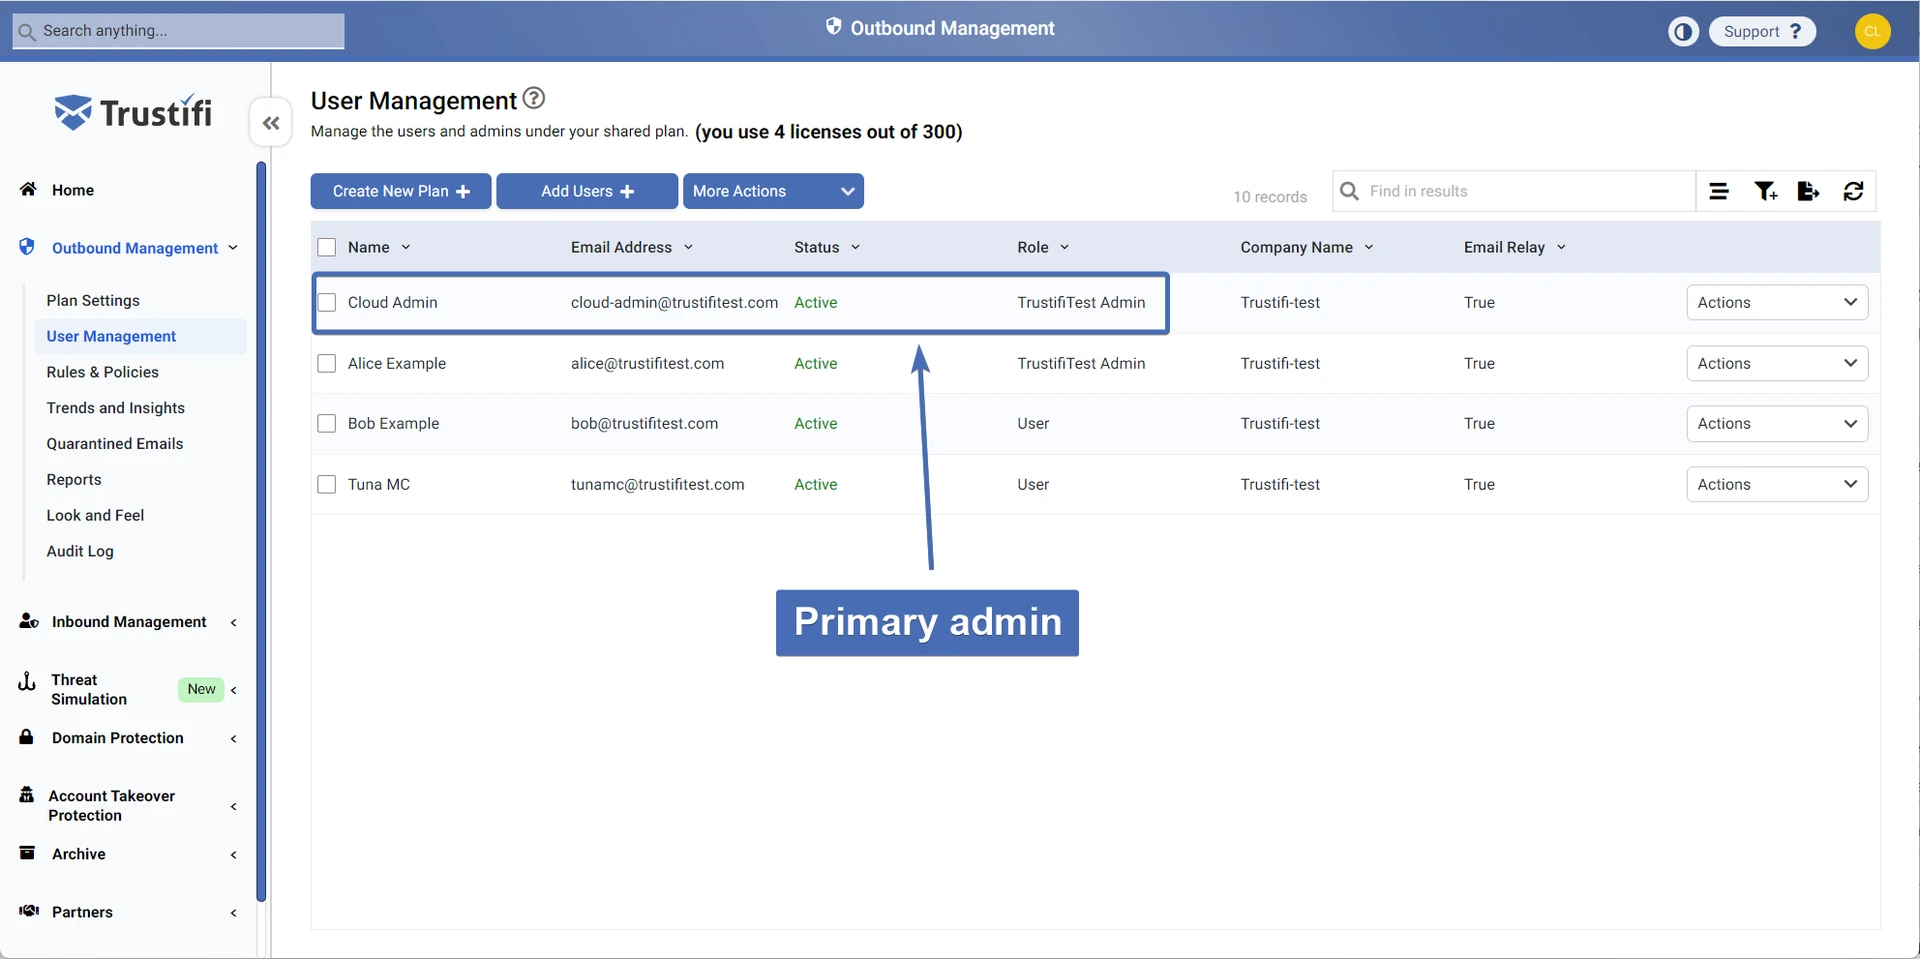Click the Create New Plan button
This screenshot has height=959, width=1920.
400,191
